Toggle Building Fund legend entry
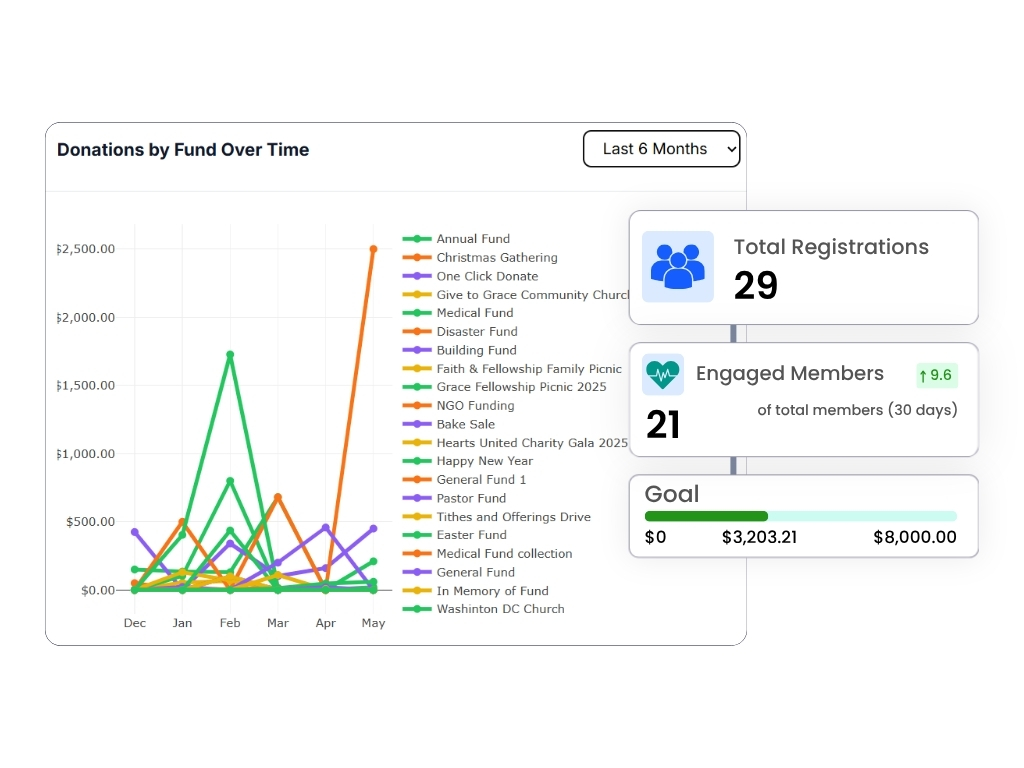Image resolution: width=1024 pixels, height=768 pixels. [x=460, y=350]
